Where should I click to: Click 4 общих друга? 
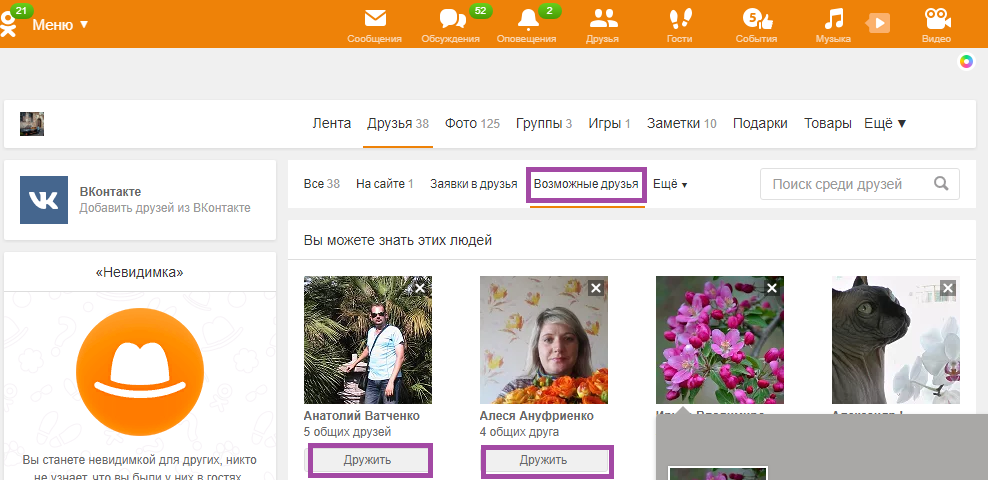click(x=519, y=432)
